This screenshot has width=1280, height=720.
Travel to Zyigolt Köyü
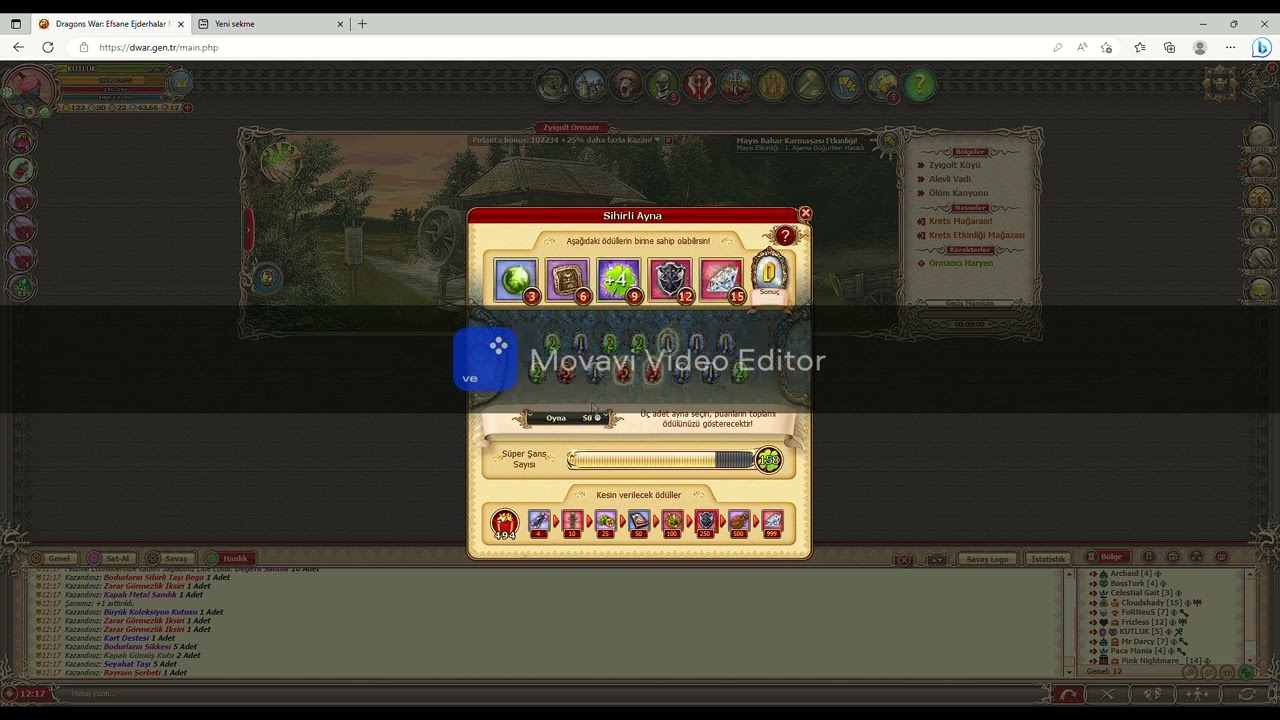(x=955, y=165)
